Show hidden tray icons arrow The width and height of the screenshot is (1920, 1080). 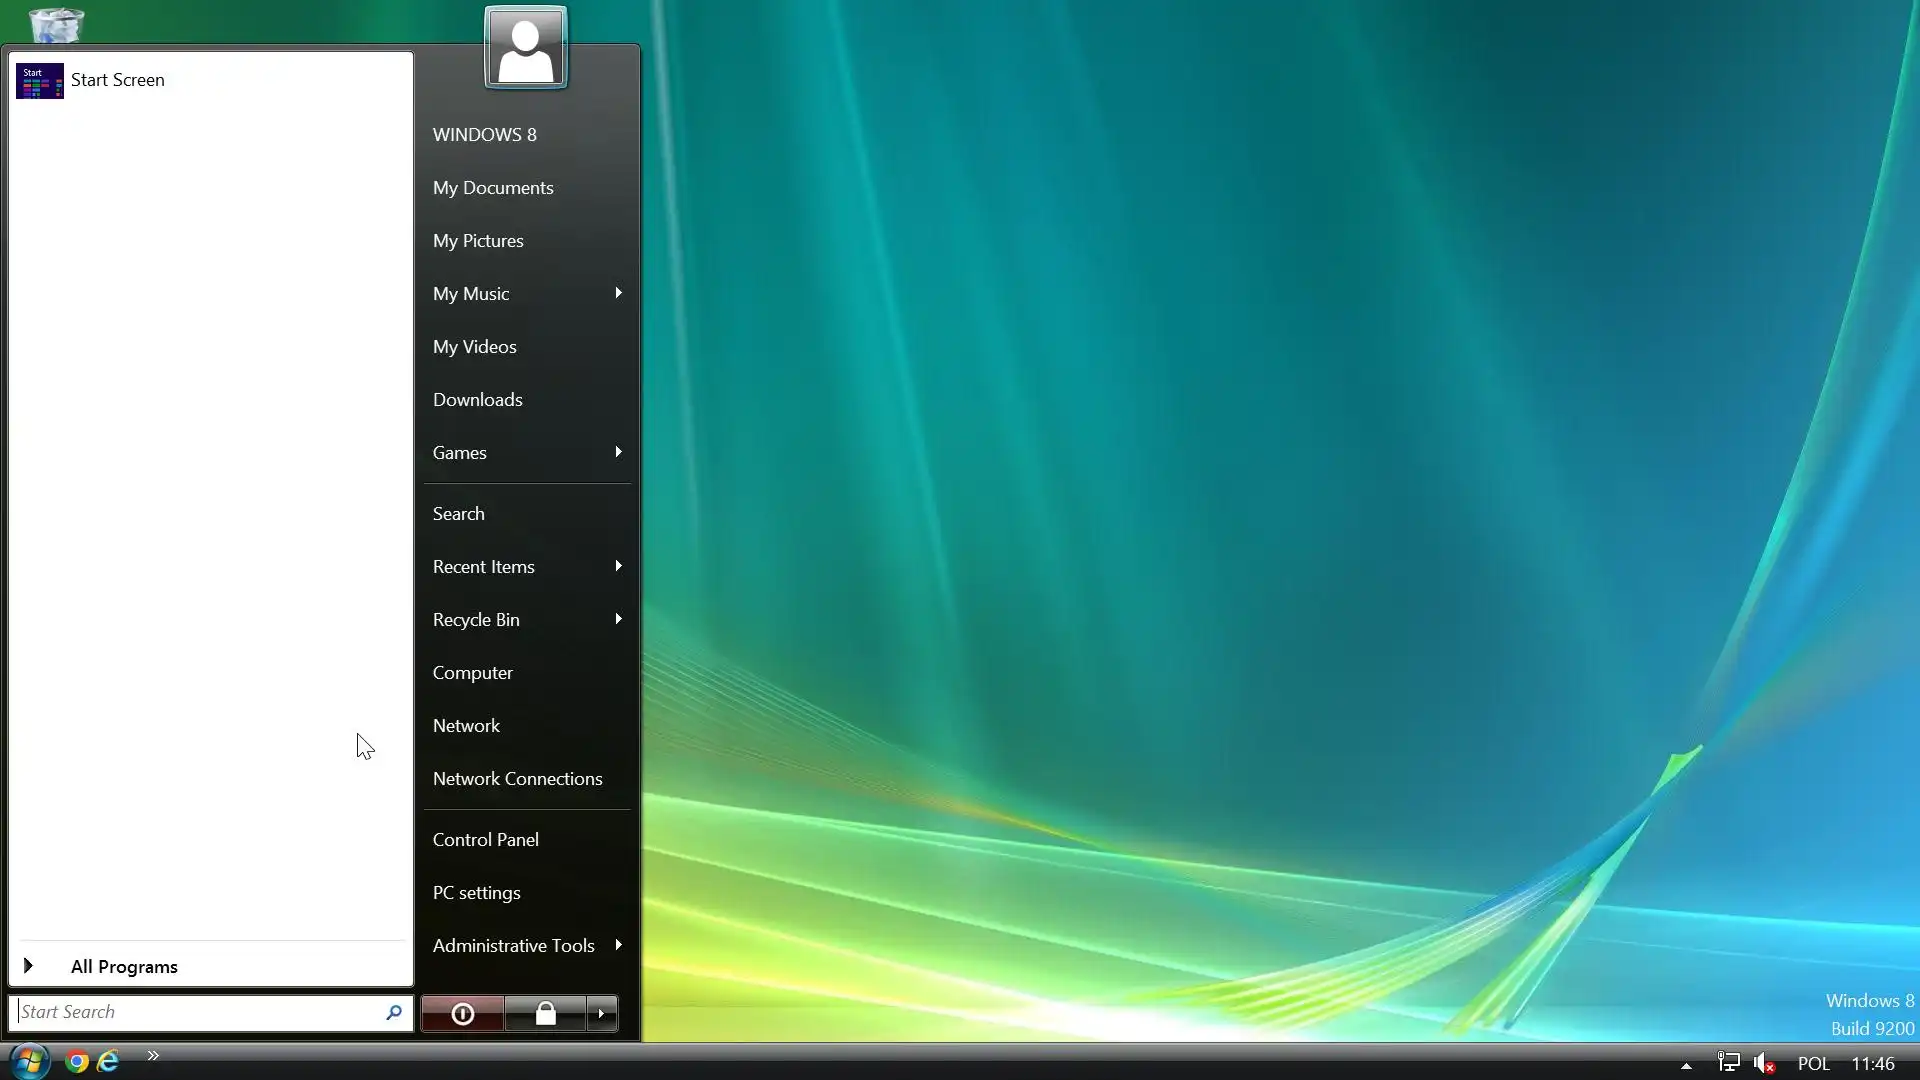point(1686,1066)
